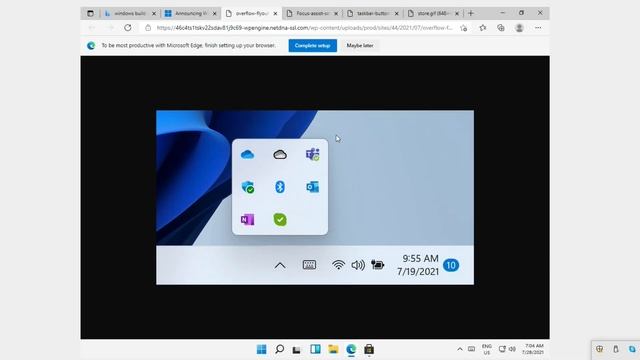
Task: Switch to the 'windows build' tab
Action: [130, 13]
